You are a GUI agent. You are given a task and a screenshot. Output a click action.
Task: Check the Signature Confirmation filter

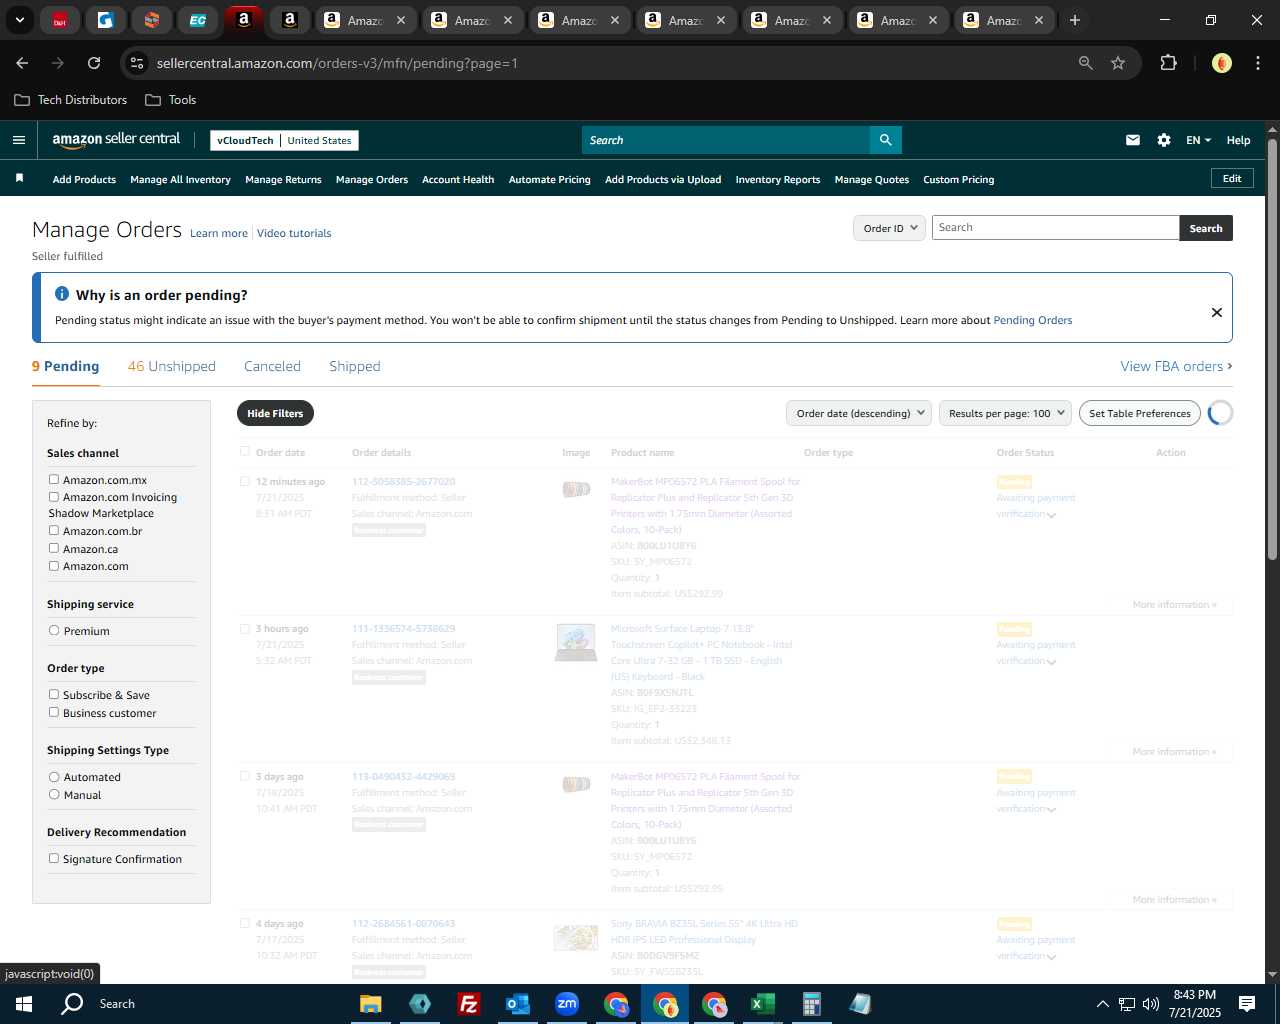pos(54,858)
